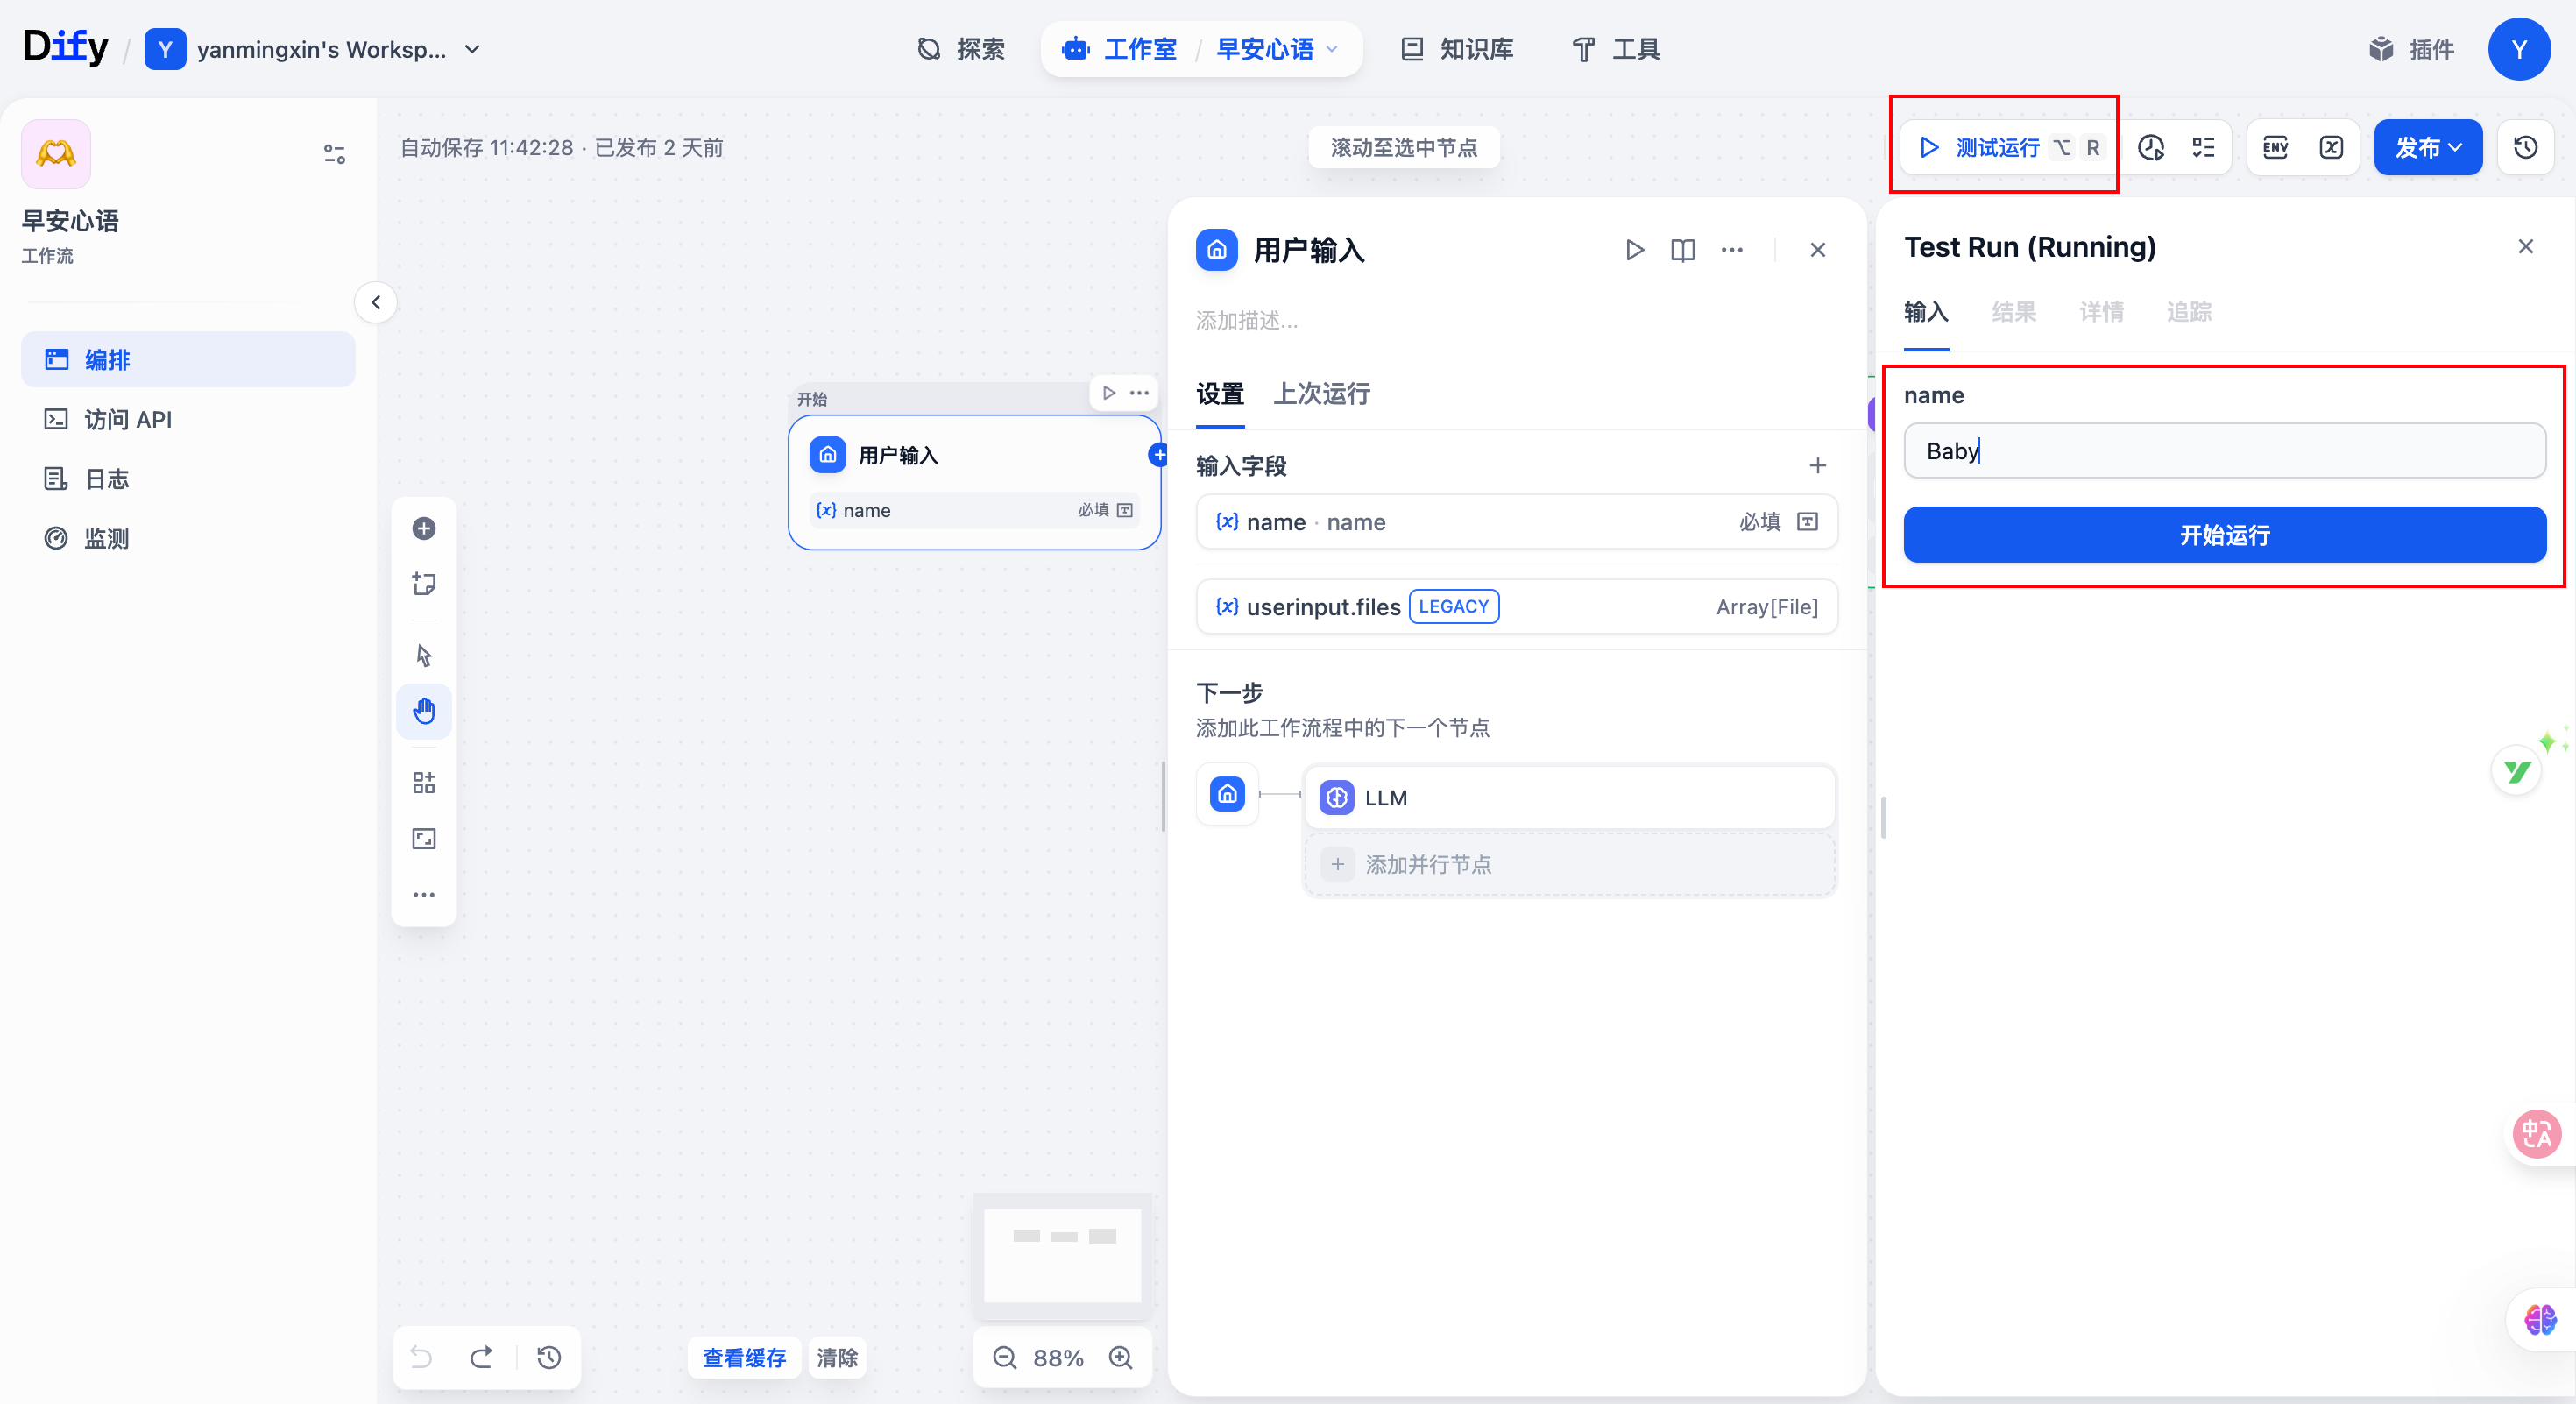This screenshot has width=2576, height=1404.
Task: Open the 结果 tab in Test Run
Action: (x=2013, y=312)
